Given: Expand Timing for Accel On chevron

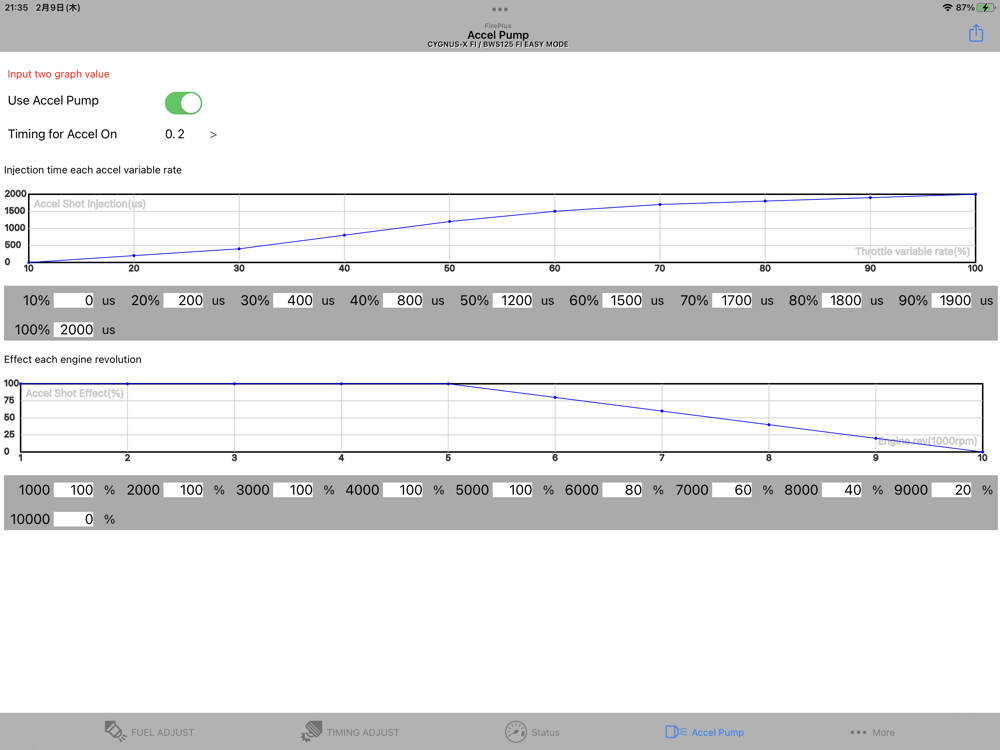Looking at the screenshot, I should [213, 135].
